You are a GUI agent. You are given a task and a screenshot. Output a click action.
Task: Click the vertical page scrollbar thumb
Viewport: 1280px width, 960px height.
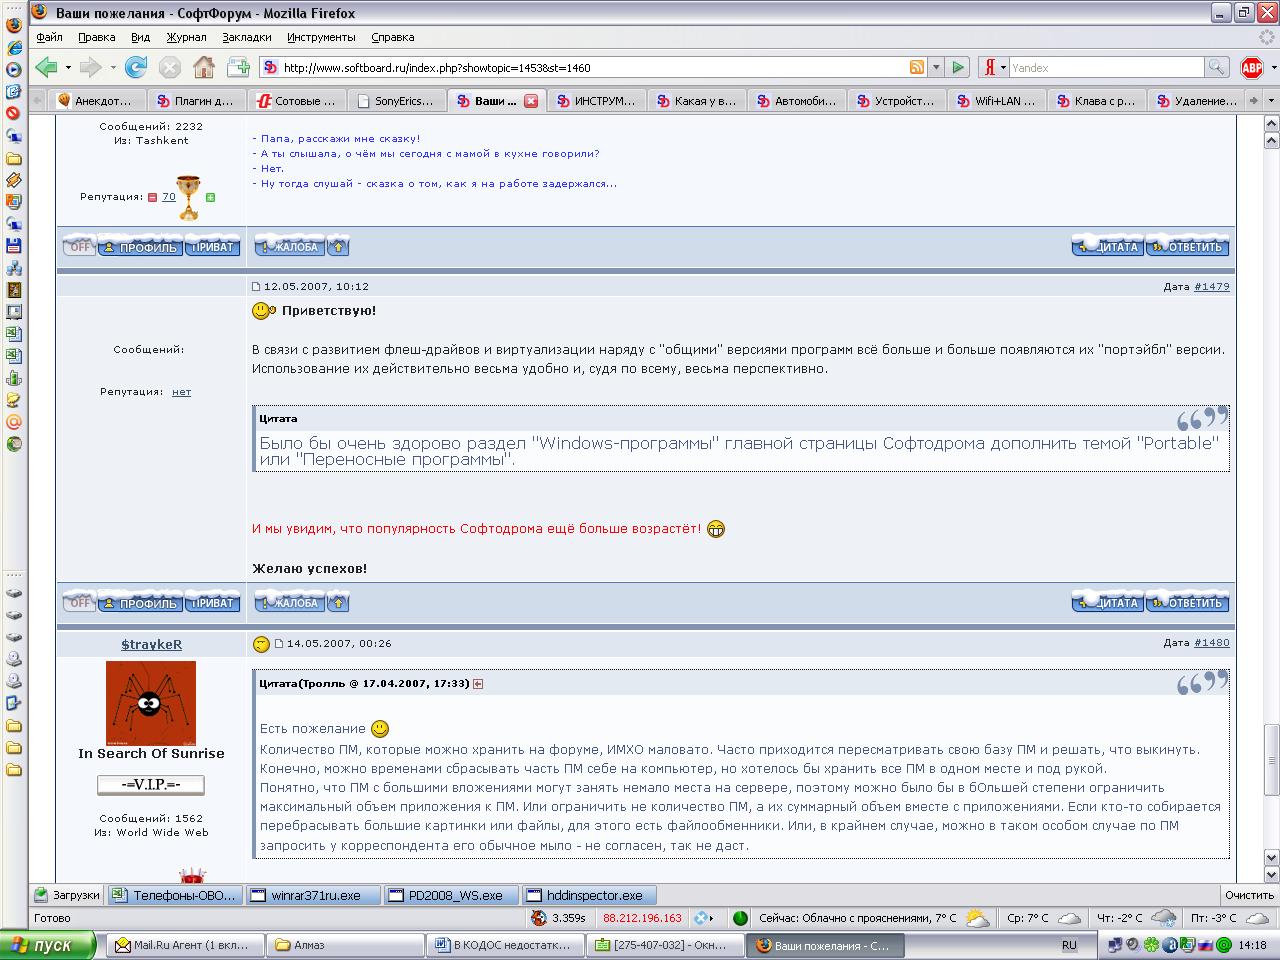coord(1271,755)
